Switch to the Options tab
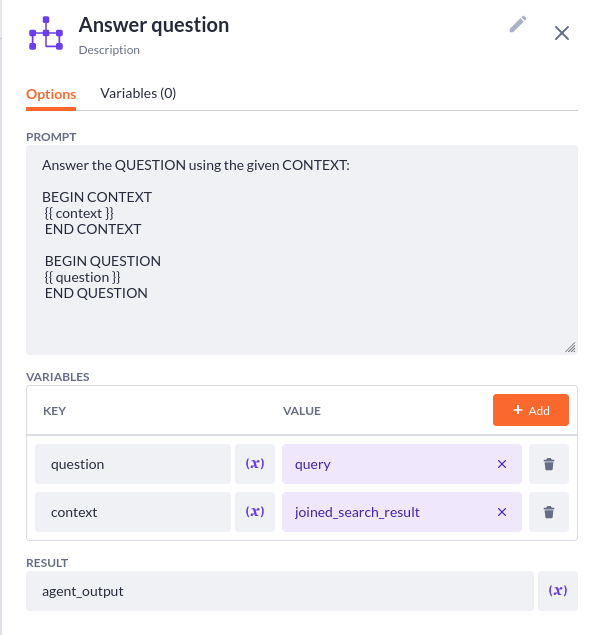 (x=51, y=94)
